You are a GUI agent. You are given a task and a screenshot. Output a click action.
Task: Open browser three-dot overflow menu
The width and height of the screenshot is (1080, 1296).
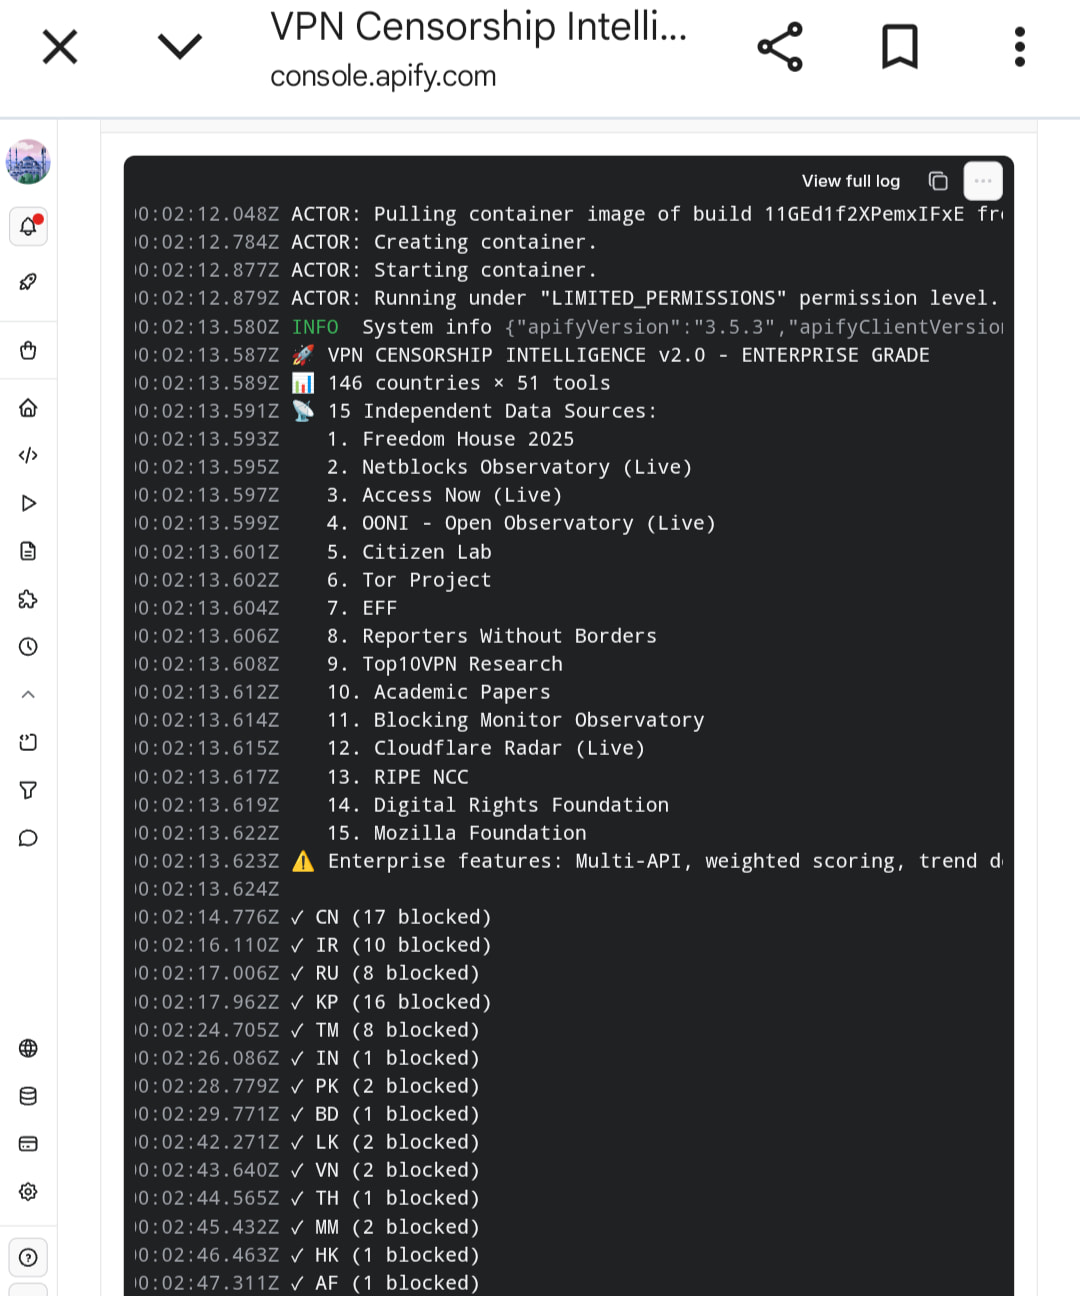1019,46
